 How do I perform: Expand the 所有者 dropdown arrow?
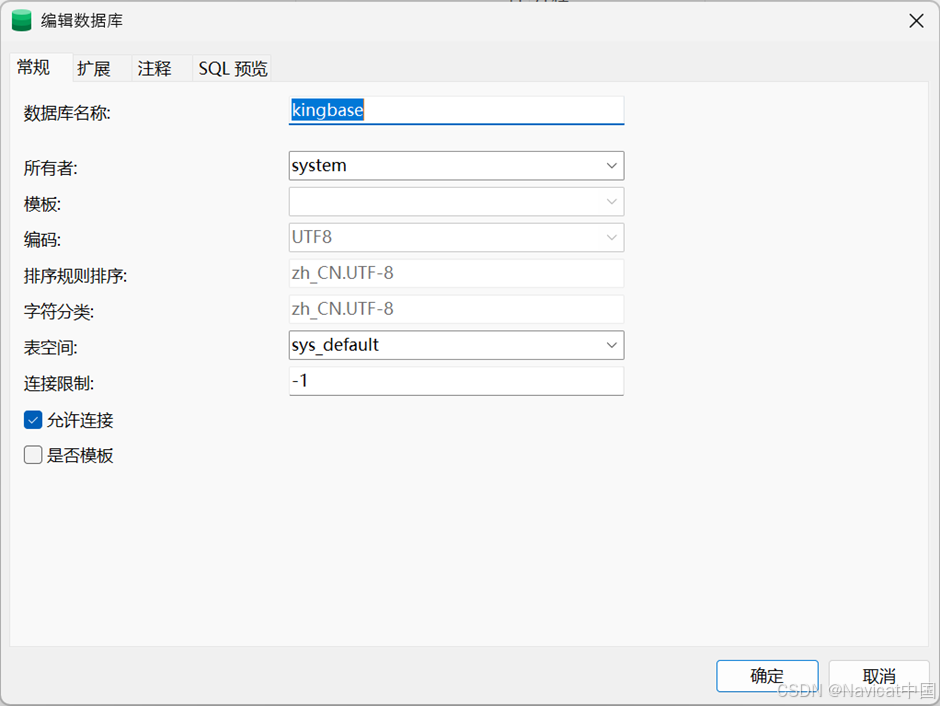611,166
